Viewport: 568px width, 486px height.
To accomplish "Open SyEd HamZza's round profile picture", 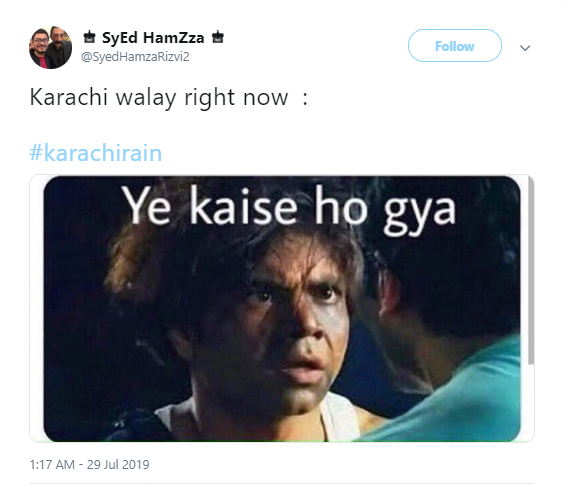I will [x=50, y=47].
